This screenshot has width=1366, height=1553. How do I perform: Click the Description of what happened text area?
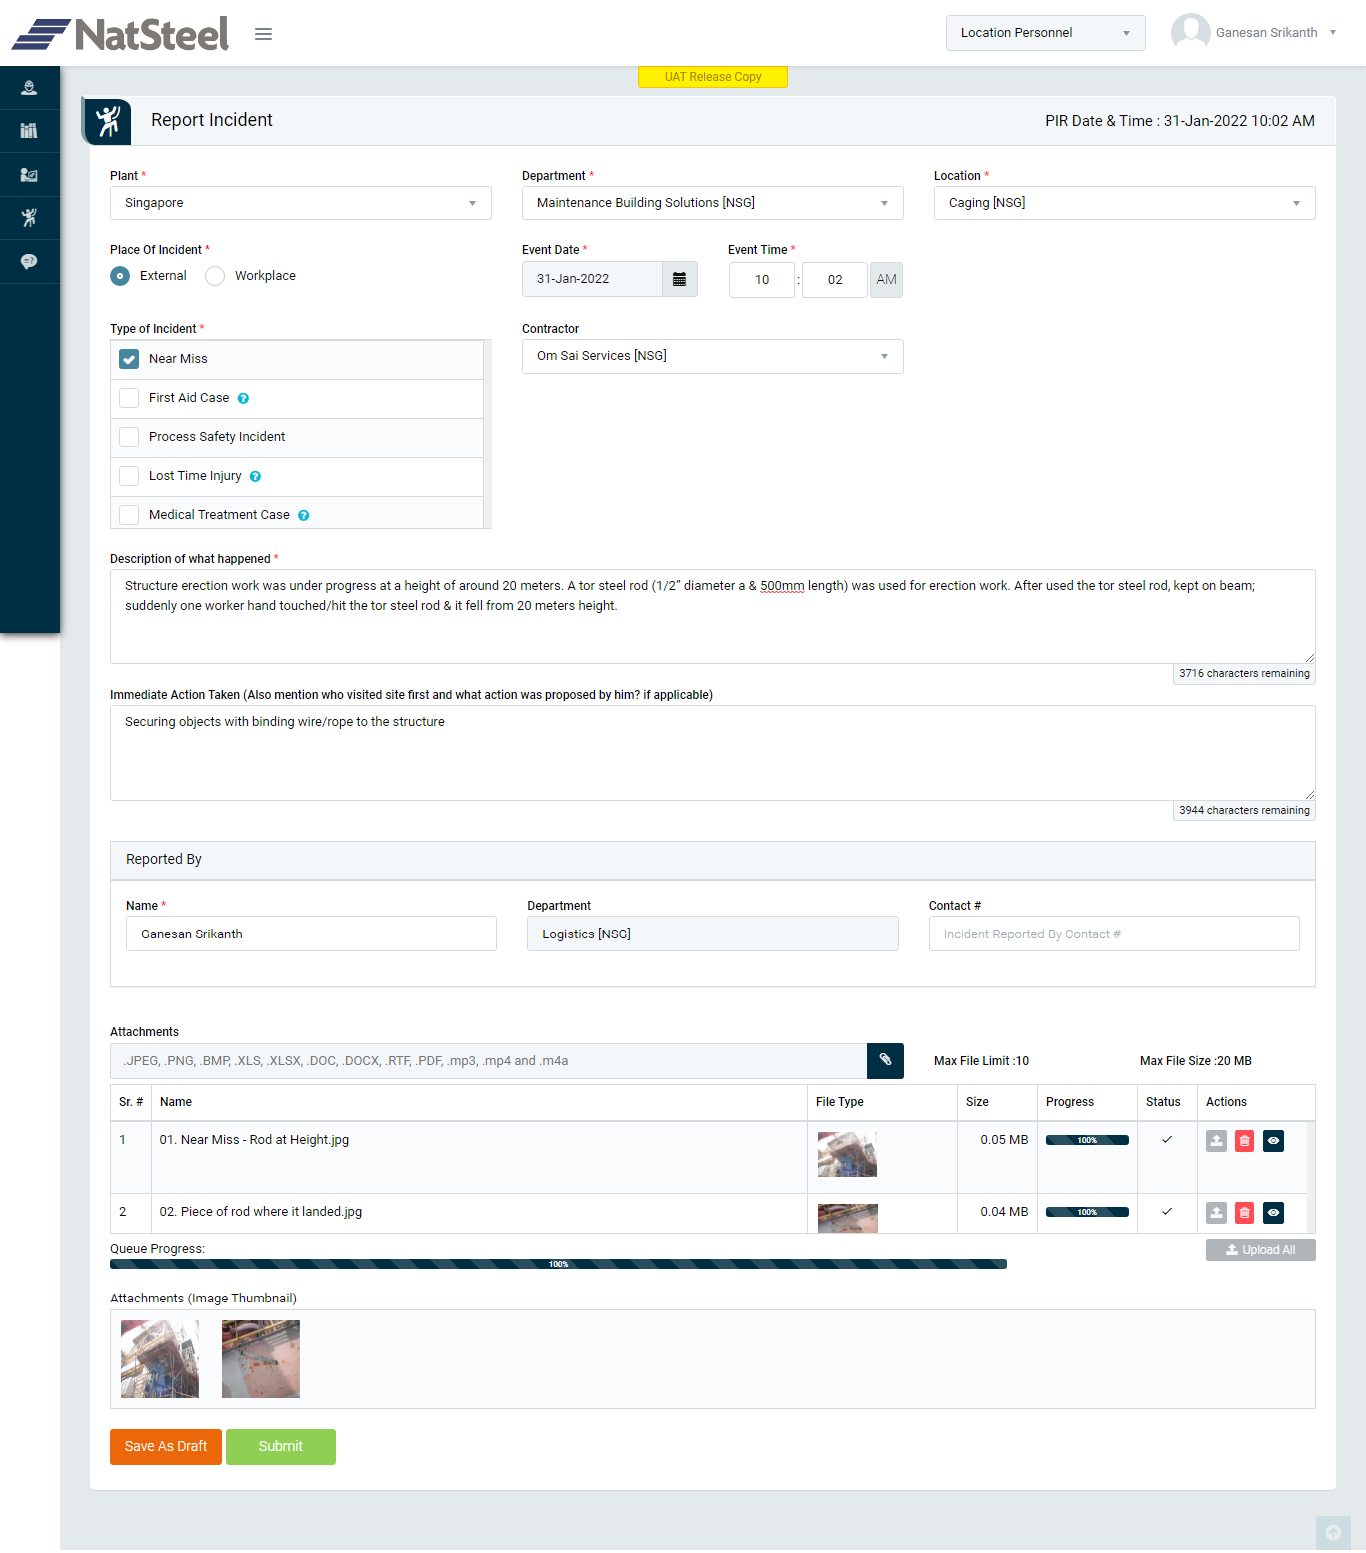(713, 616)
